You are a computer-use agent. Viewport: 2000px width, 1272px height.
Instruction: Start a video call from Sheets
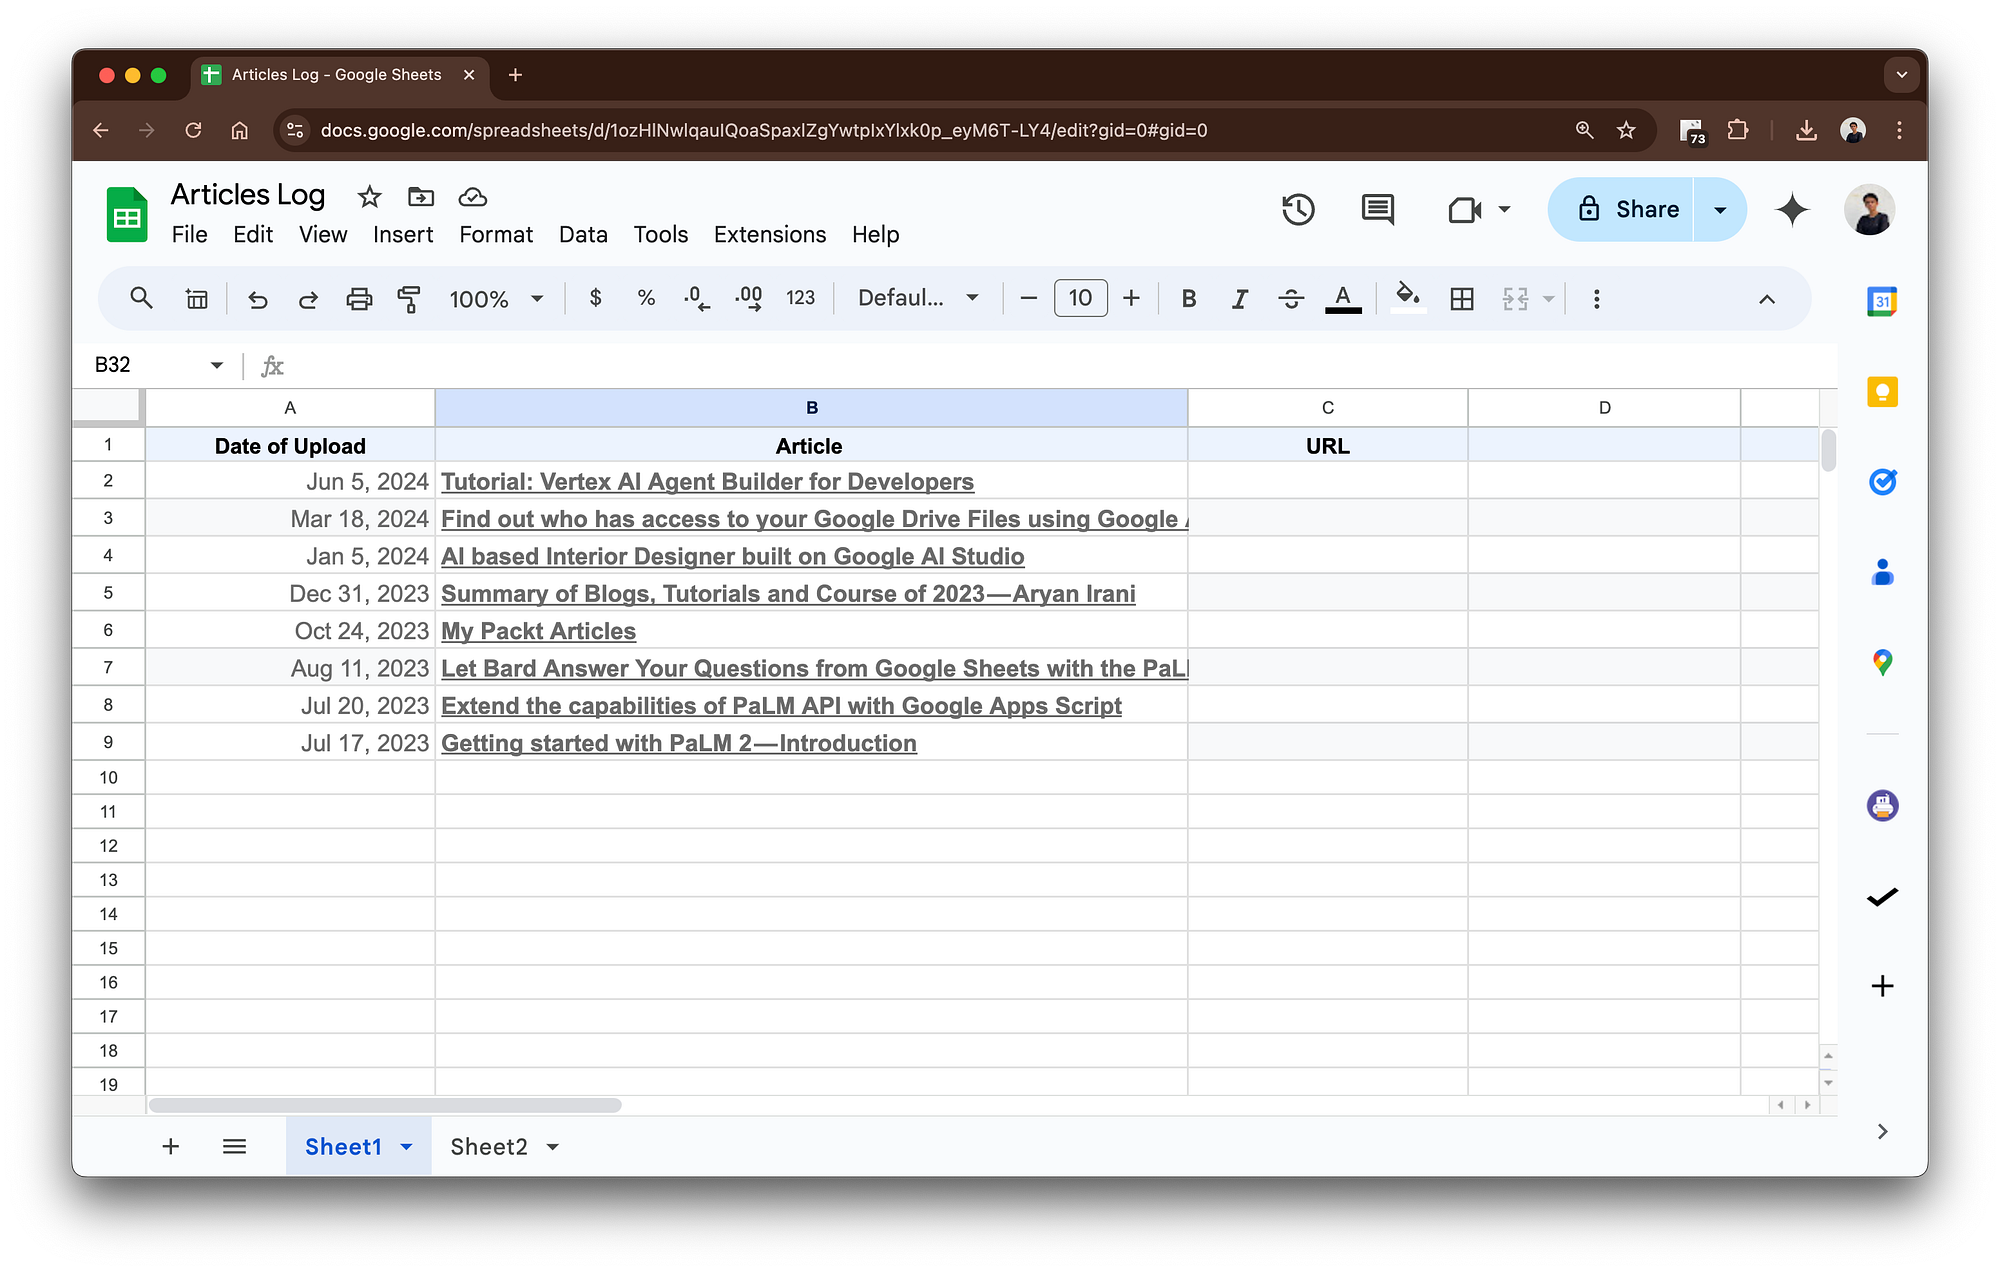1464,209
